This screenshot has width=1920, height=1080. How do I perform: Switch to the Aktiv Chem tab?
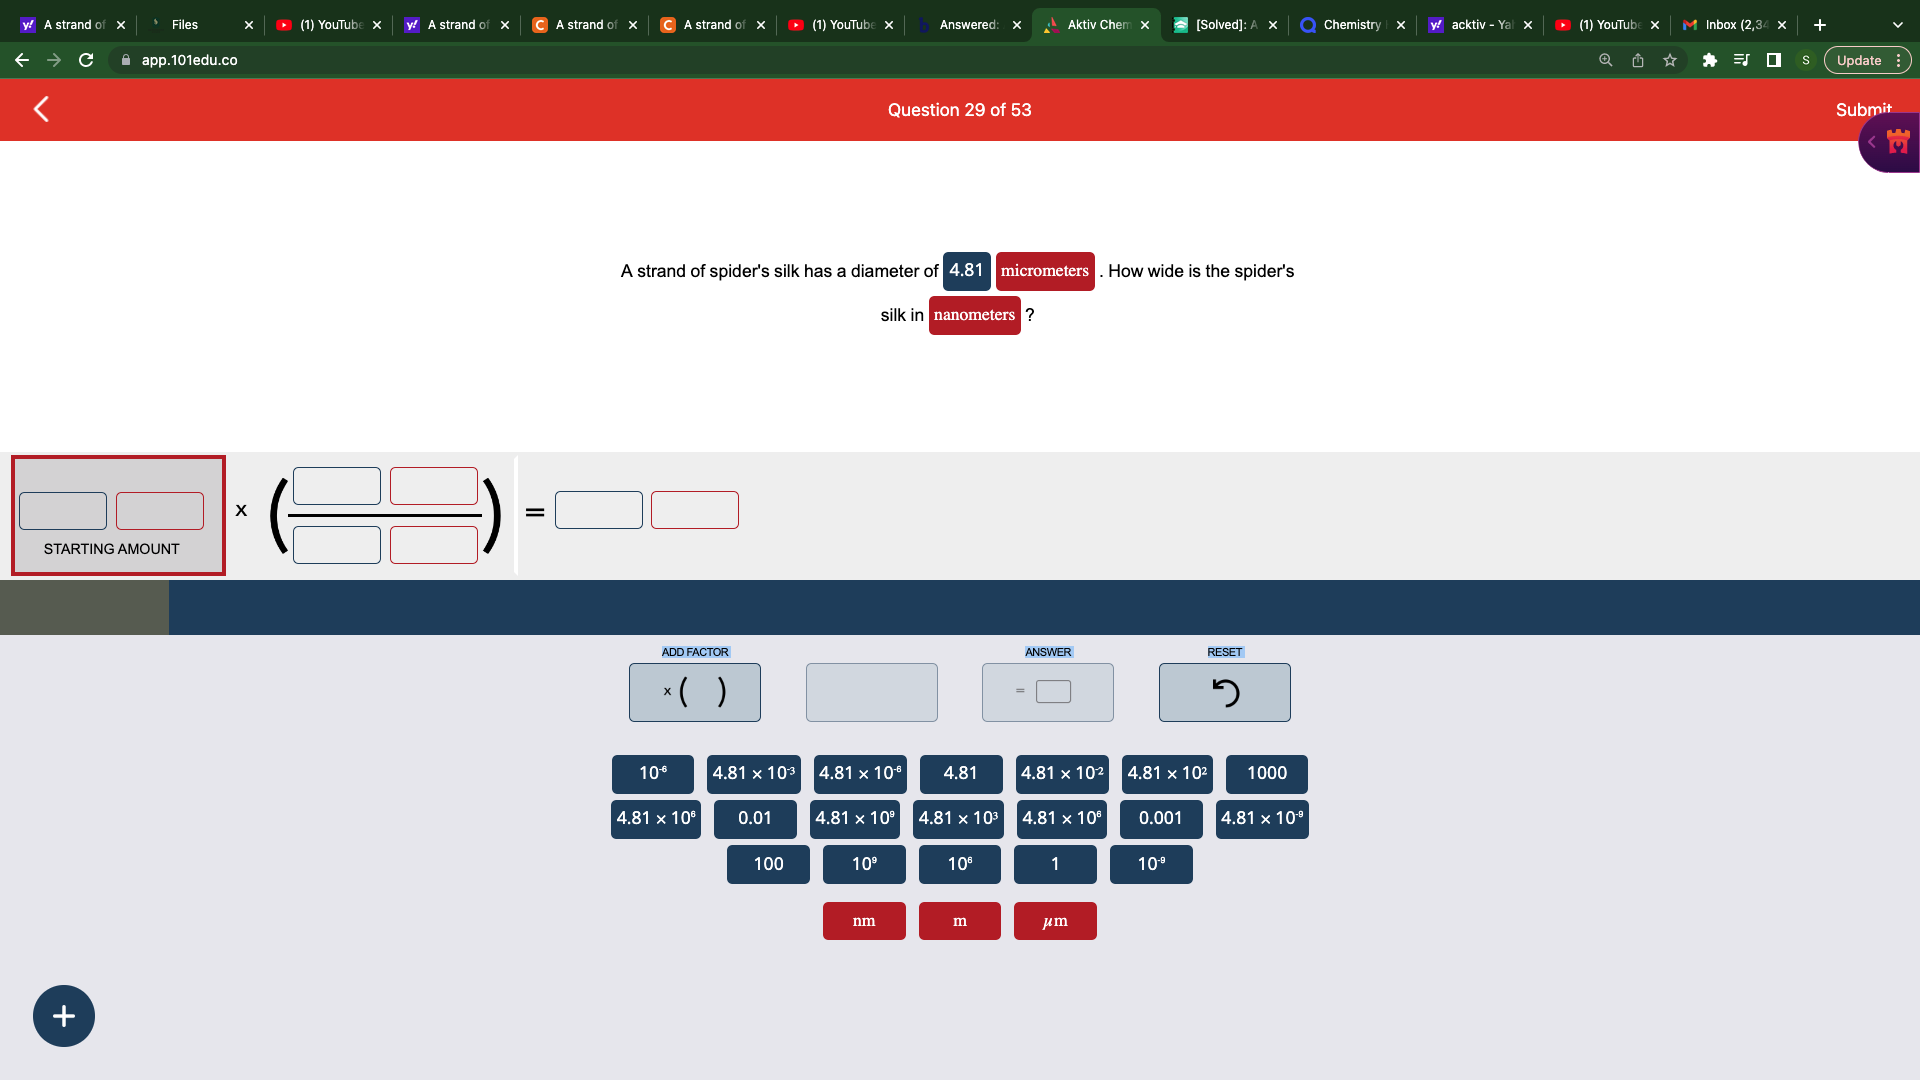(1096, 25)
